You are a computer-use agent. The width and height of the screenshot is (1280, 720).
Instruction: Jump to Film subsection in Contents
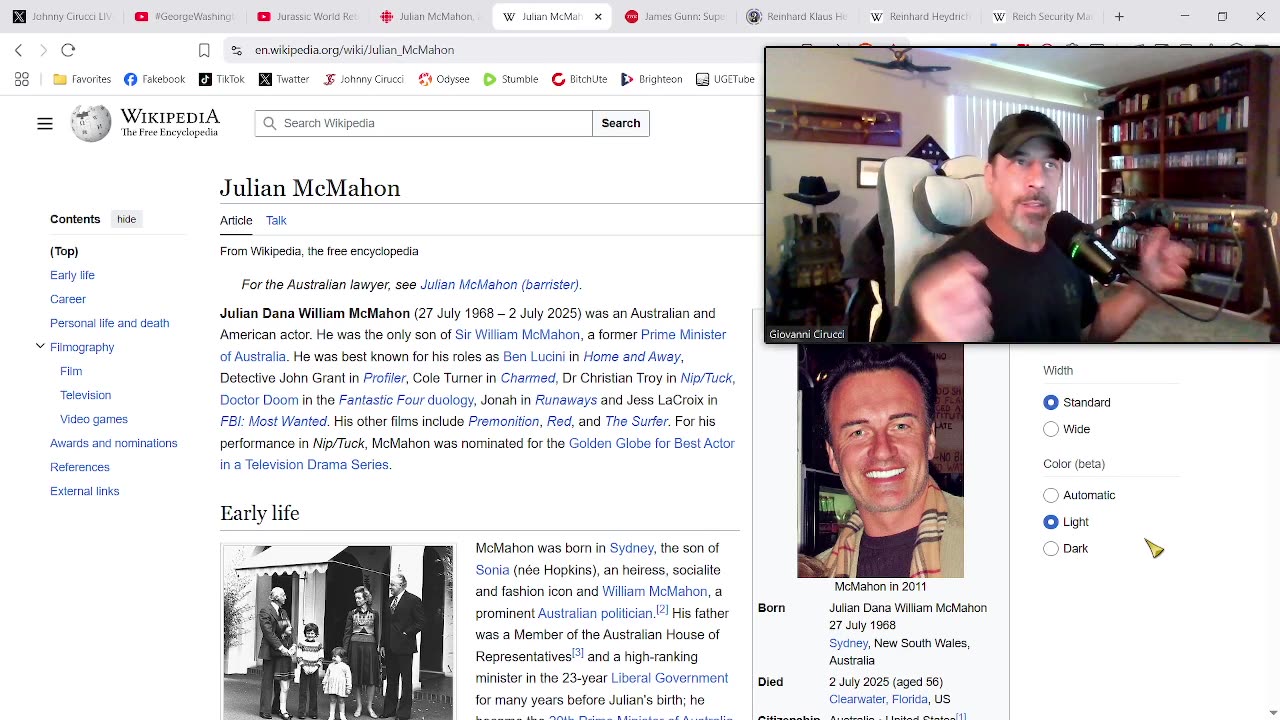[71, 371]
